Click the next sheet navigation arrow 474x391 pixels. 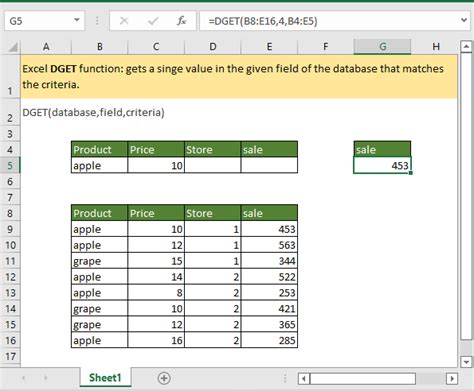coord(46,378)
